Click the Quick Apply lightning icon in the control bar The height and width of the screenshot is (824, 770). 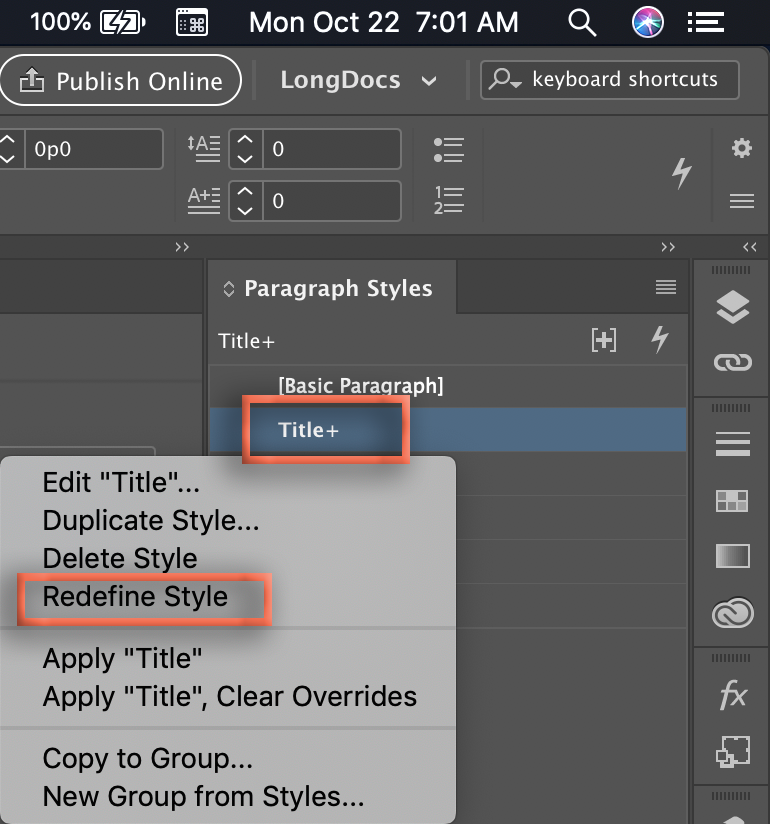(x=681, y=174)
